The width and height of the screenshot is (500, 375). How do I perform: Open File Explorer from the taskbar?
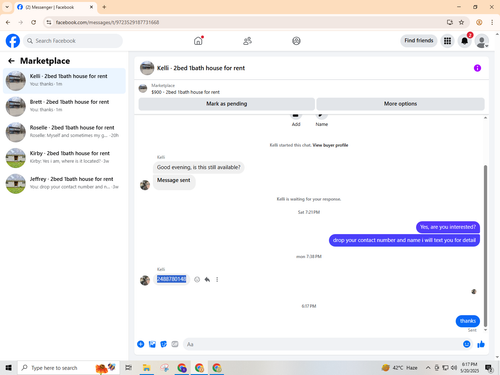click(x=146, y=368)
